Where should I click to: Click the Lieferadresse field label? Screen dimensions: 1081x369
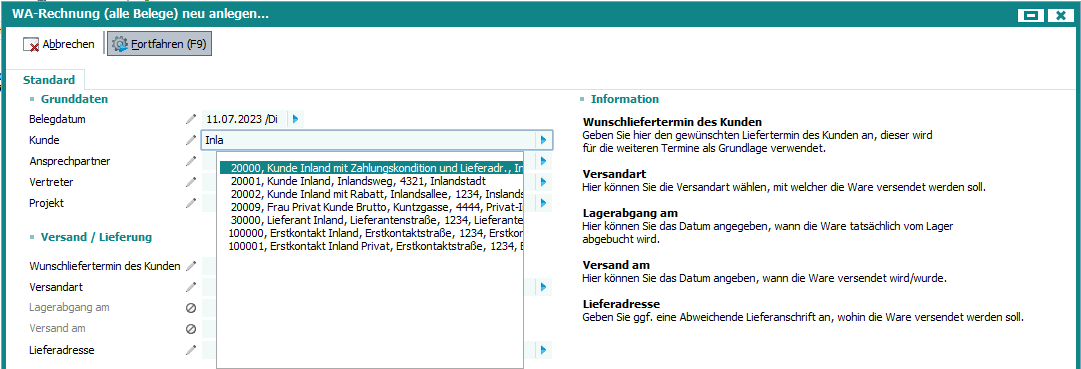[x=62, y=350]
